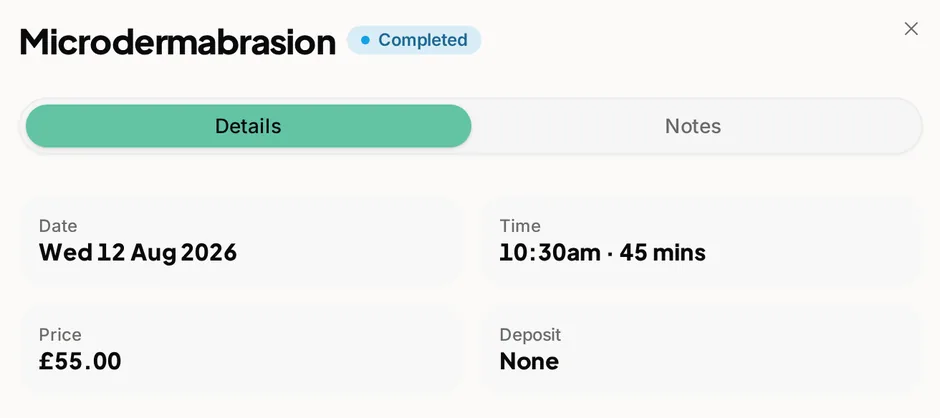The height and width of the screenshot is (418, 940).
Task: Click the Wed 12 portion of the date
Action: point(81,252)
